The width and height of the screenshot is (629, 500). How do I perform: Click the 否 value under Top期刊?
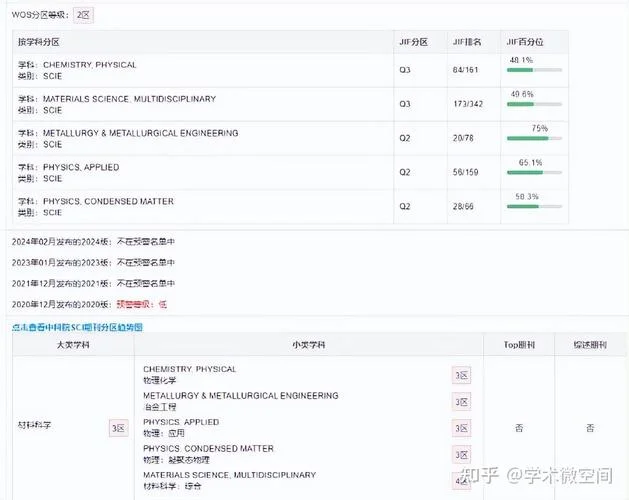(x=519, y=428)
